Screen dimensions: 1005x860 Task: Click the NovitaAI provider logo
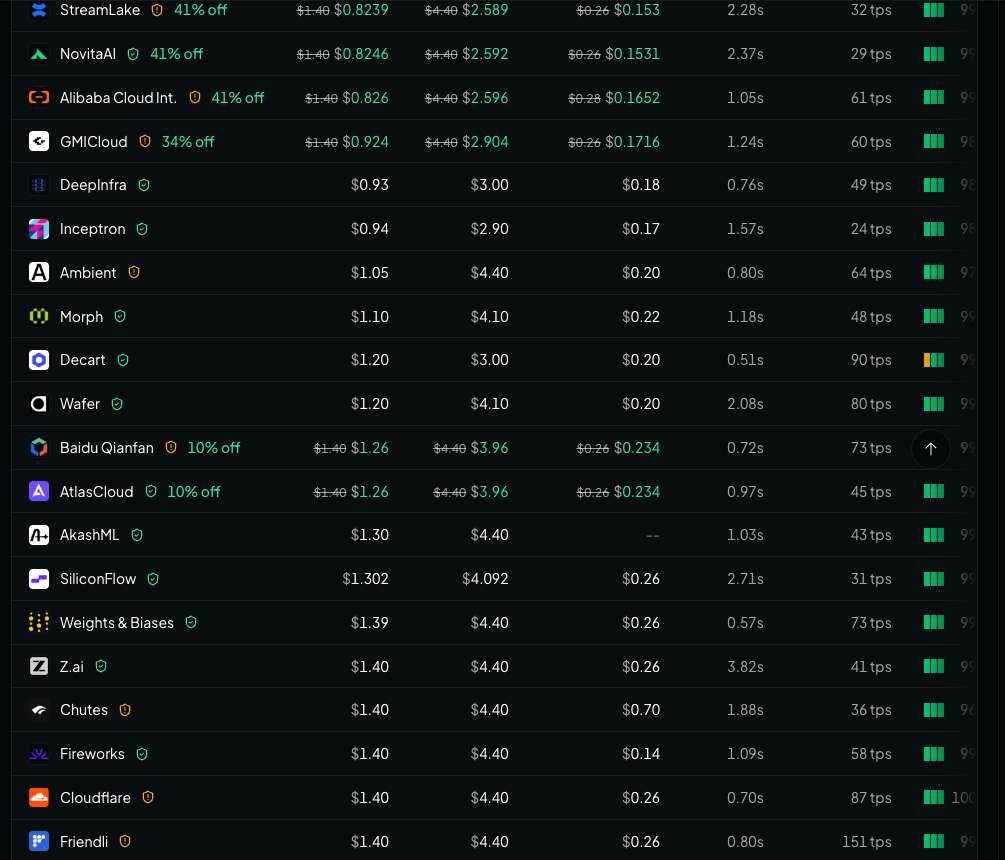pos(39,54)
